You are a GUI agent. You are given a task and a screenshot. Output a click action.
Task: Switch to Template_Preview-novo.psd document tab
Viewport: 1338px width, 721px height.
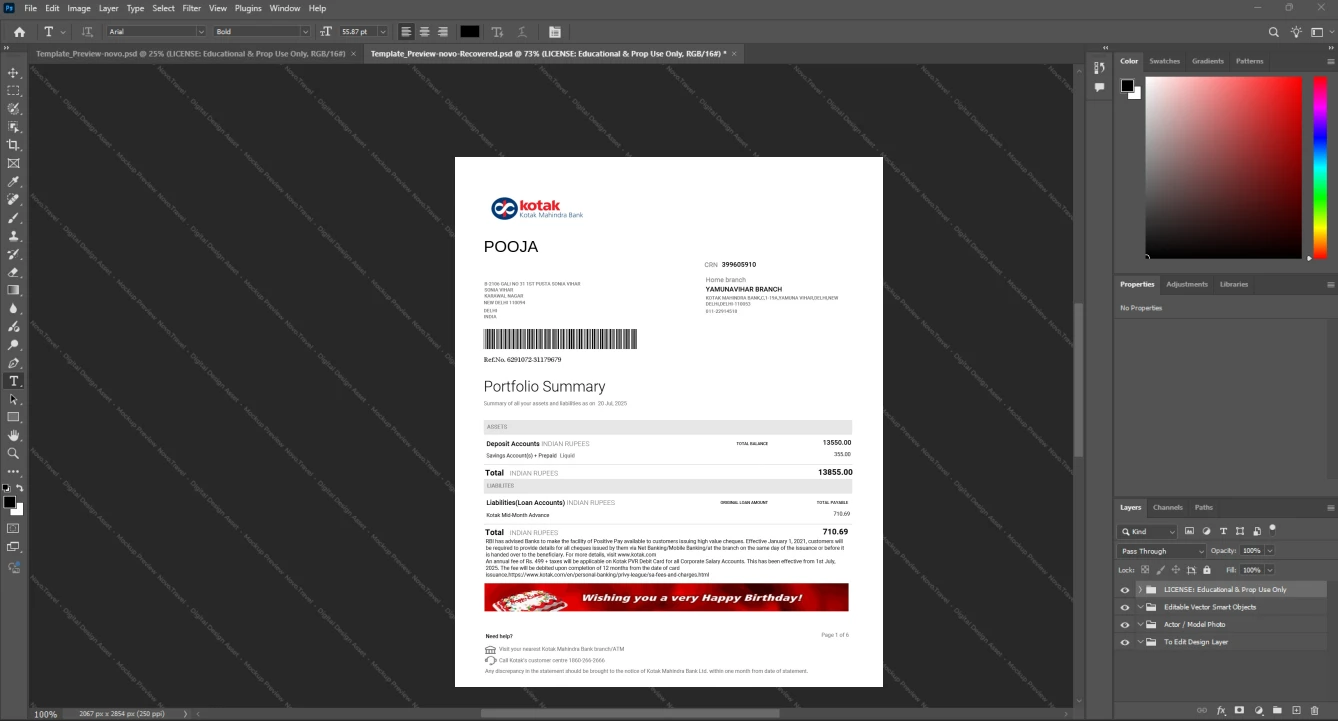pos(191,53)
